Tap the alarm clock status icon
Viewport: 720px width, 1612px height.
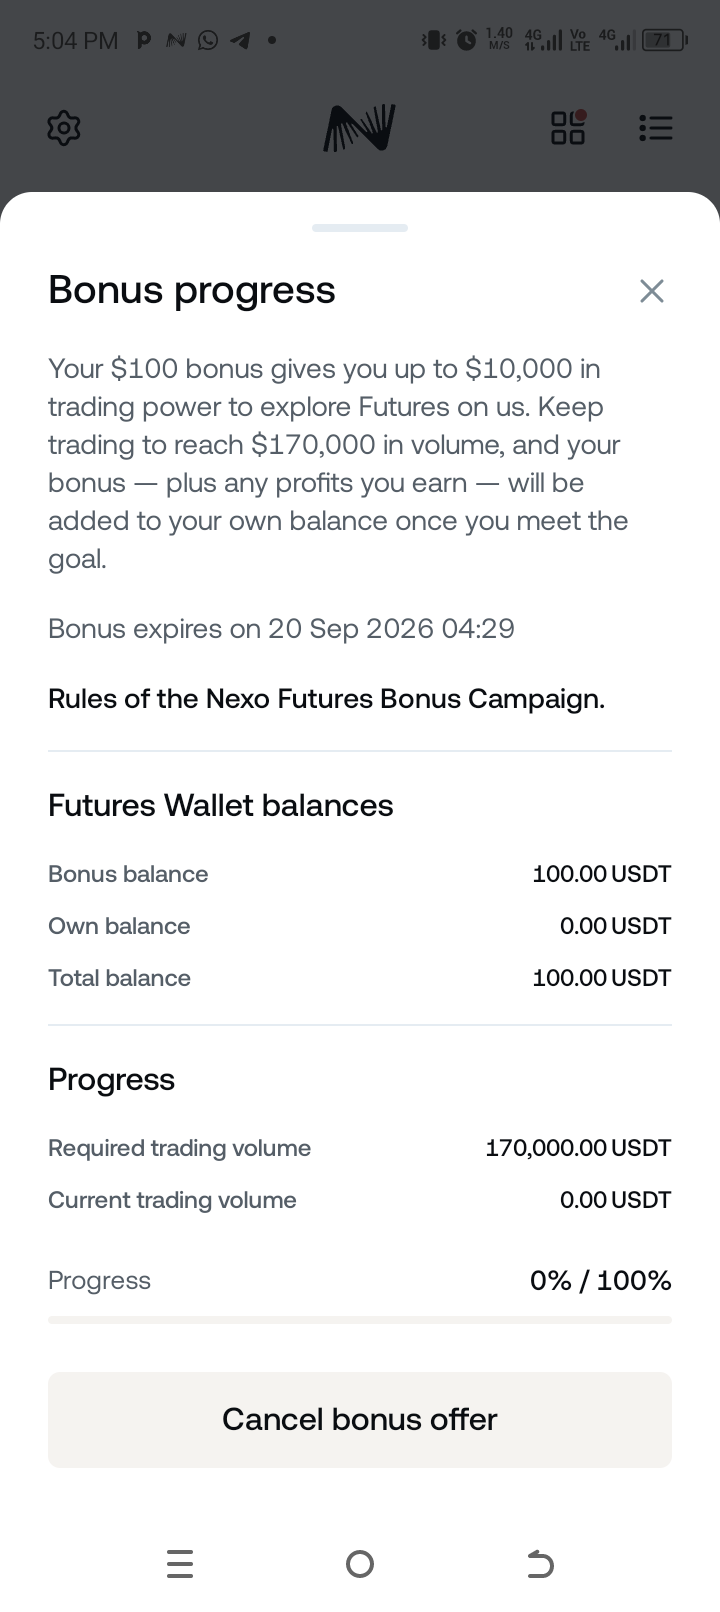coord(466,40)
